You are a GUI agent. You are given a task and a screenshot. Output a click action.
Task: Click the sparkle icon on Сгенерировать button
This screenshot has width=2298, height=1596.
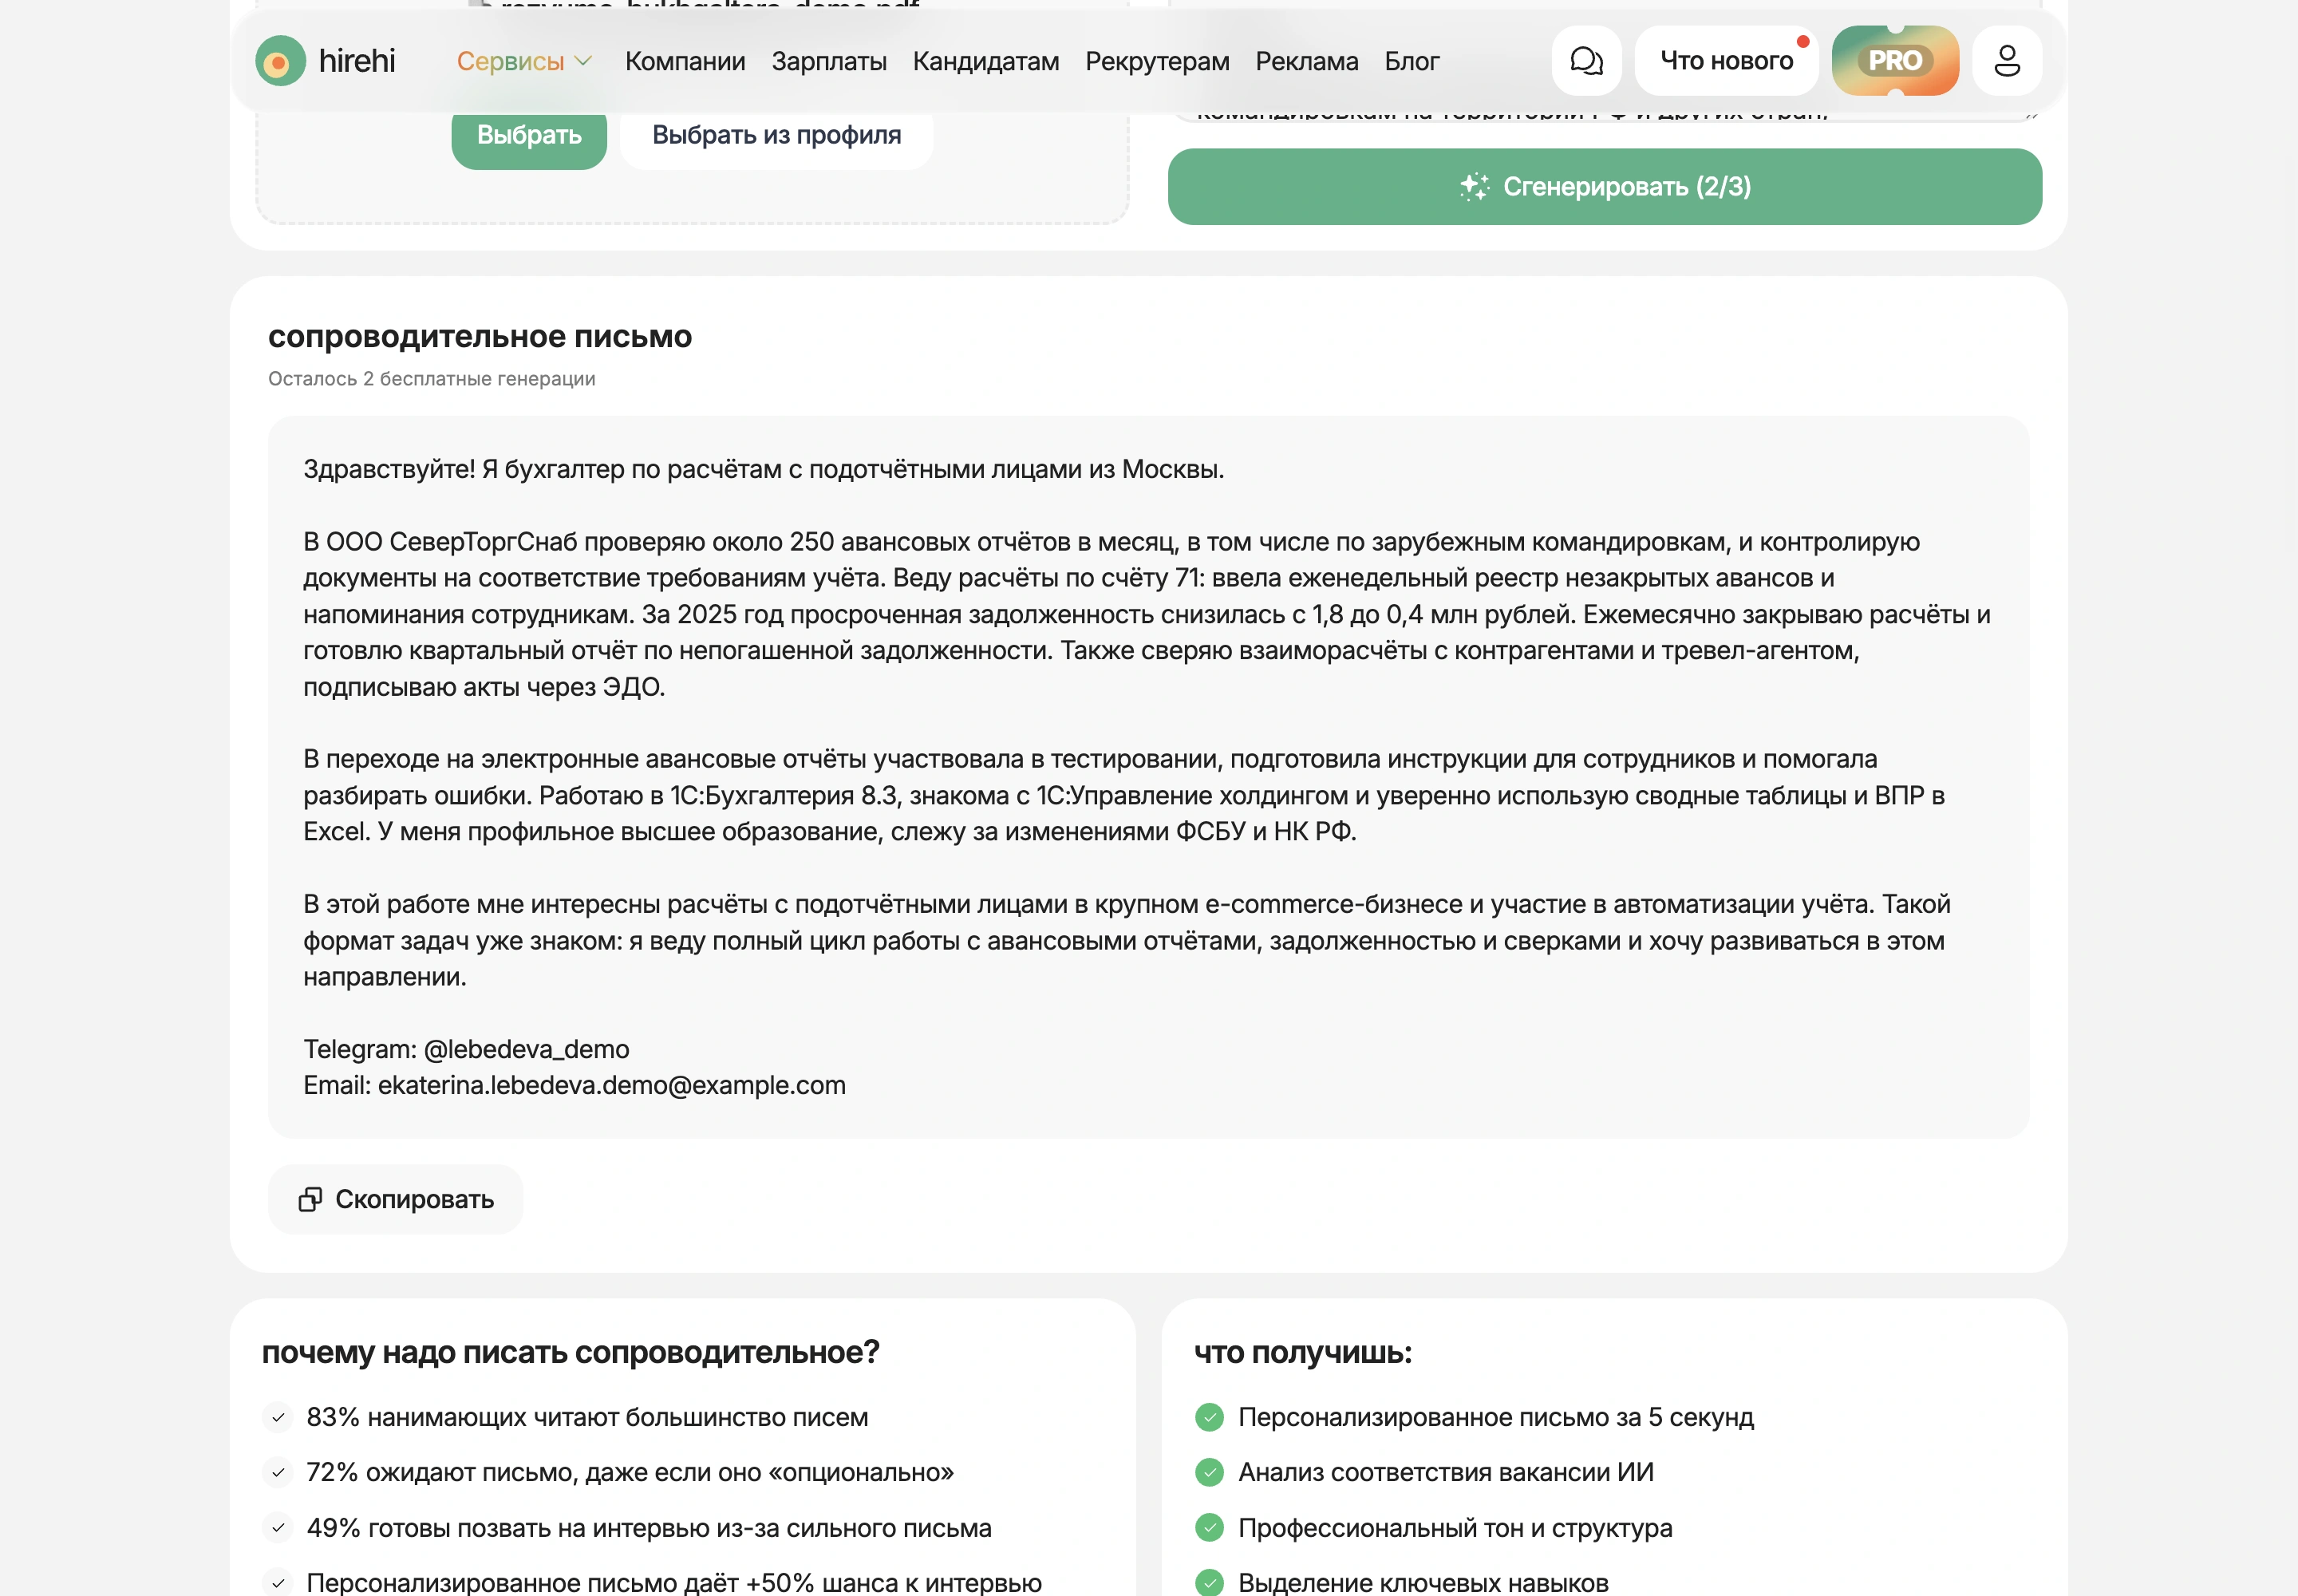pyautogui.click(x=1474, y=187)
